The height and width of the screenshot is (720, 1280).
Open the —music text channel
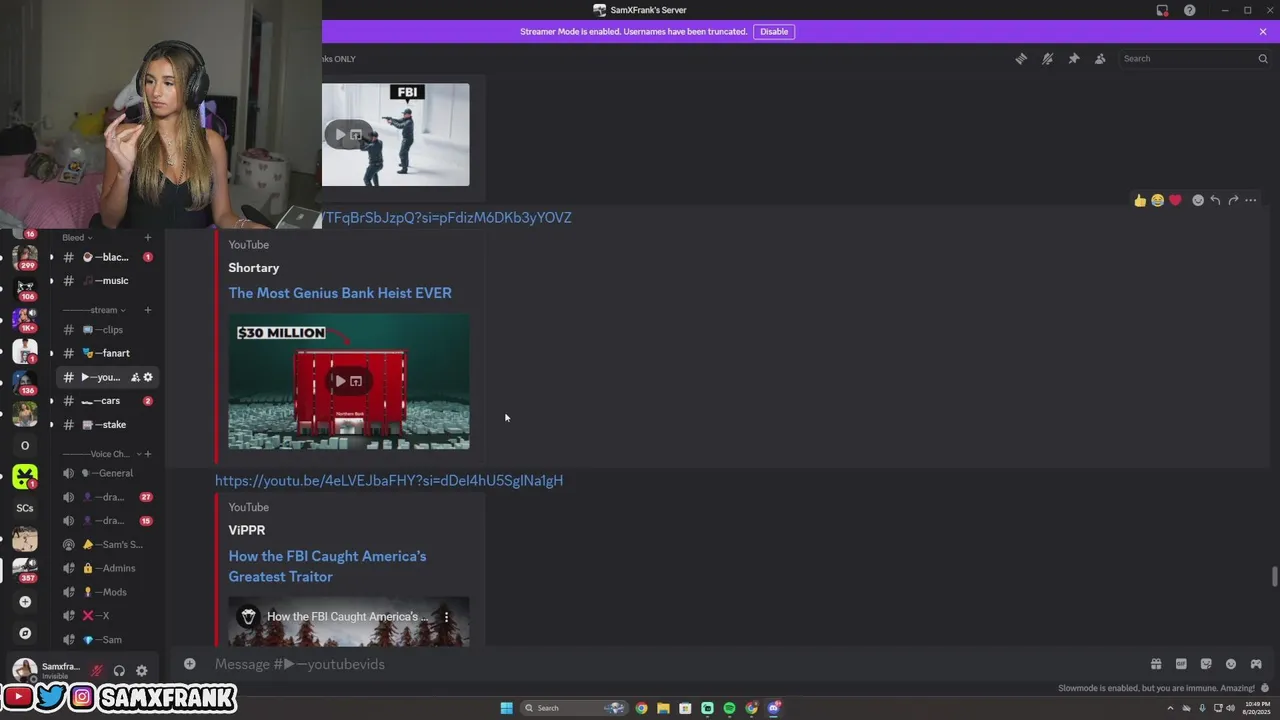coord(106,281)
